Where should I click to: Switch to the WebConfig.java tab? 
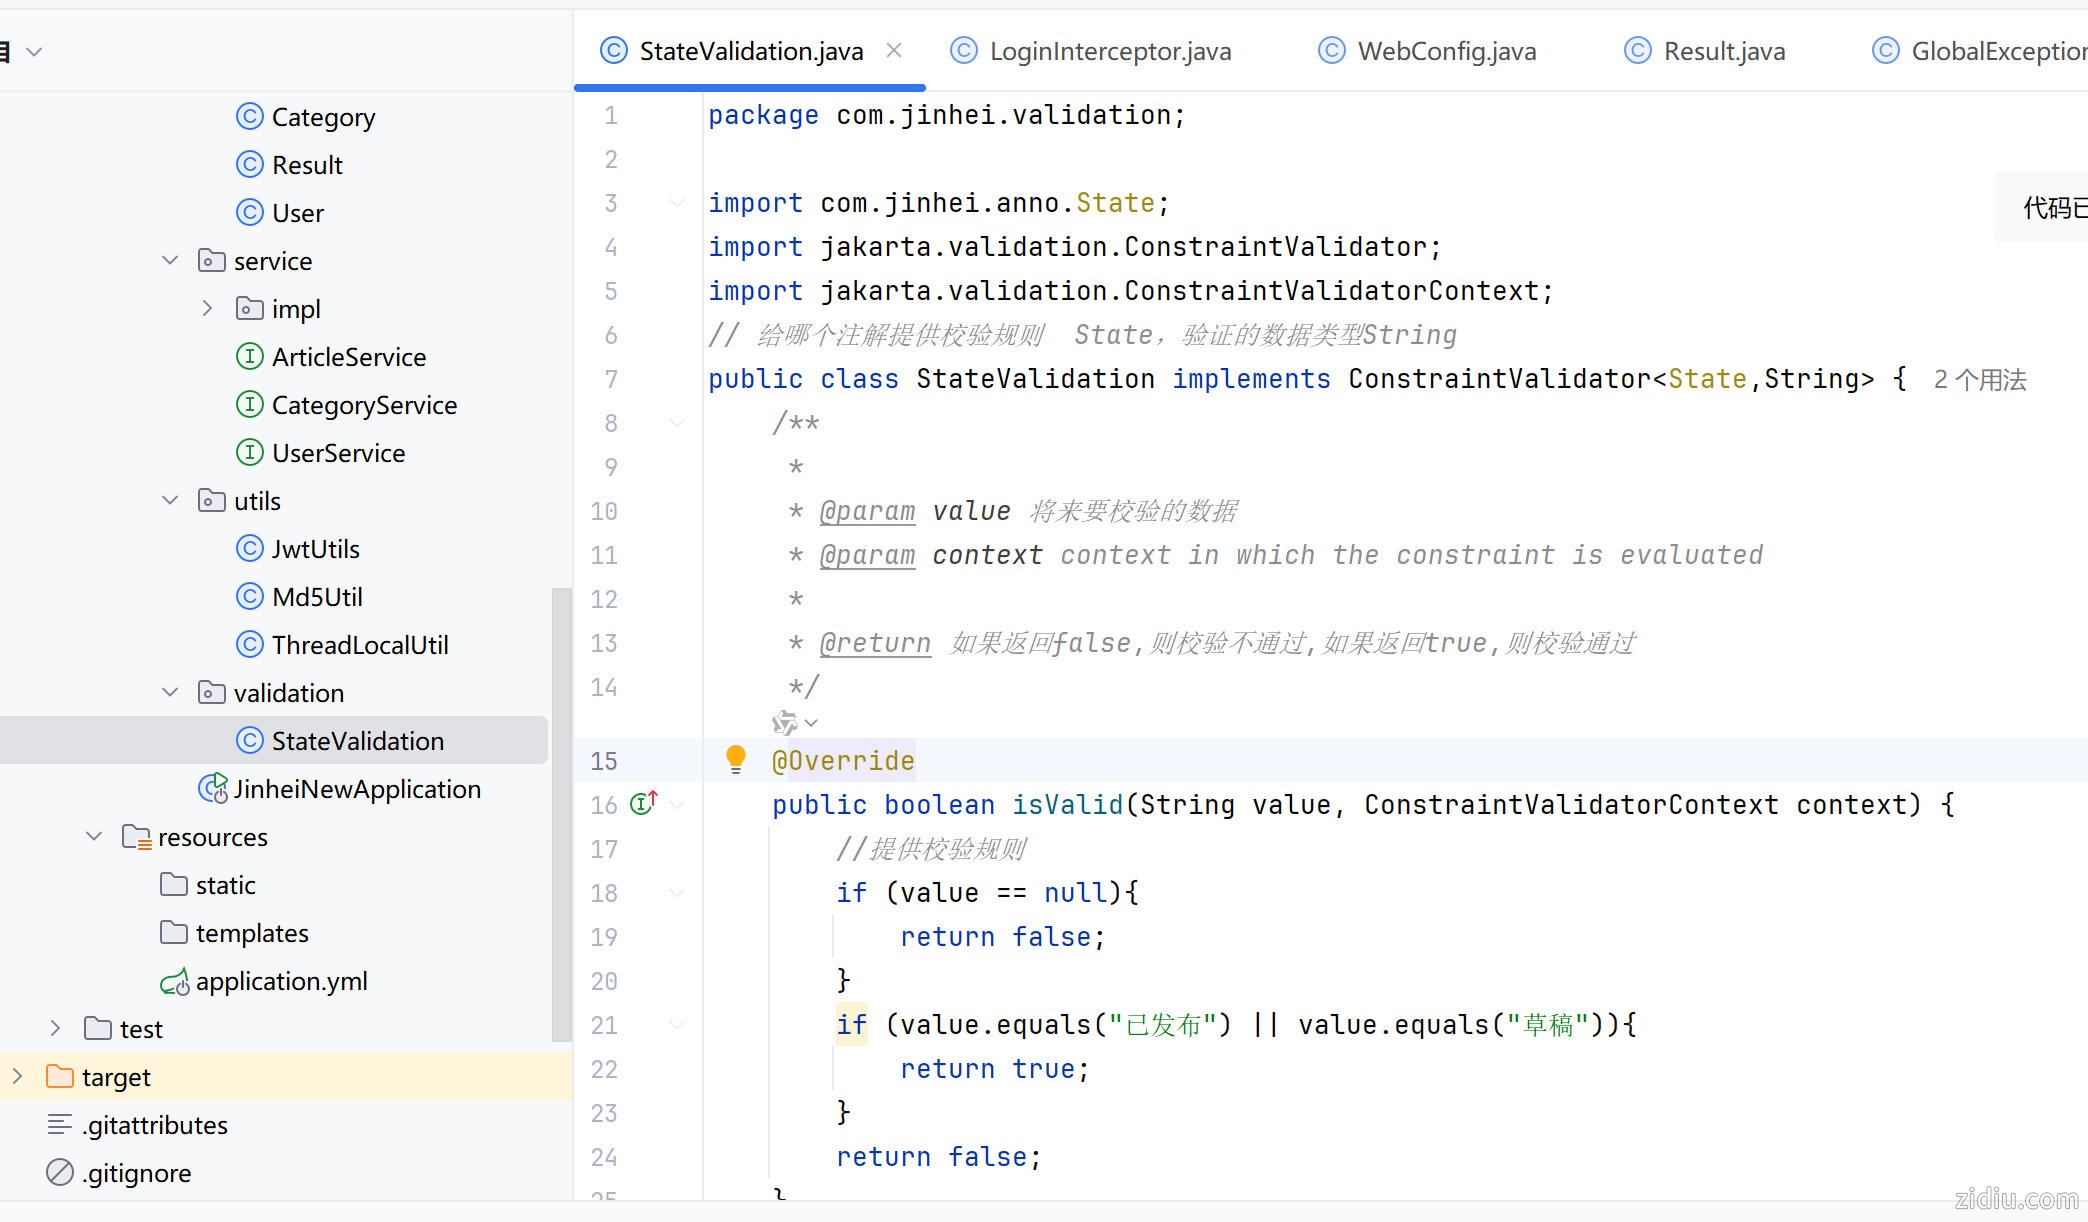click(1446, 51)
